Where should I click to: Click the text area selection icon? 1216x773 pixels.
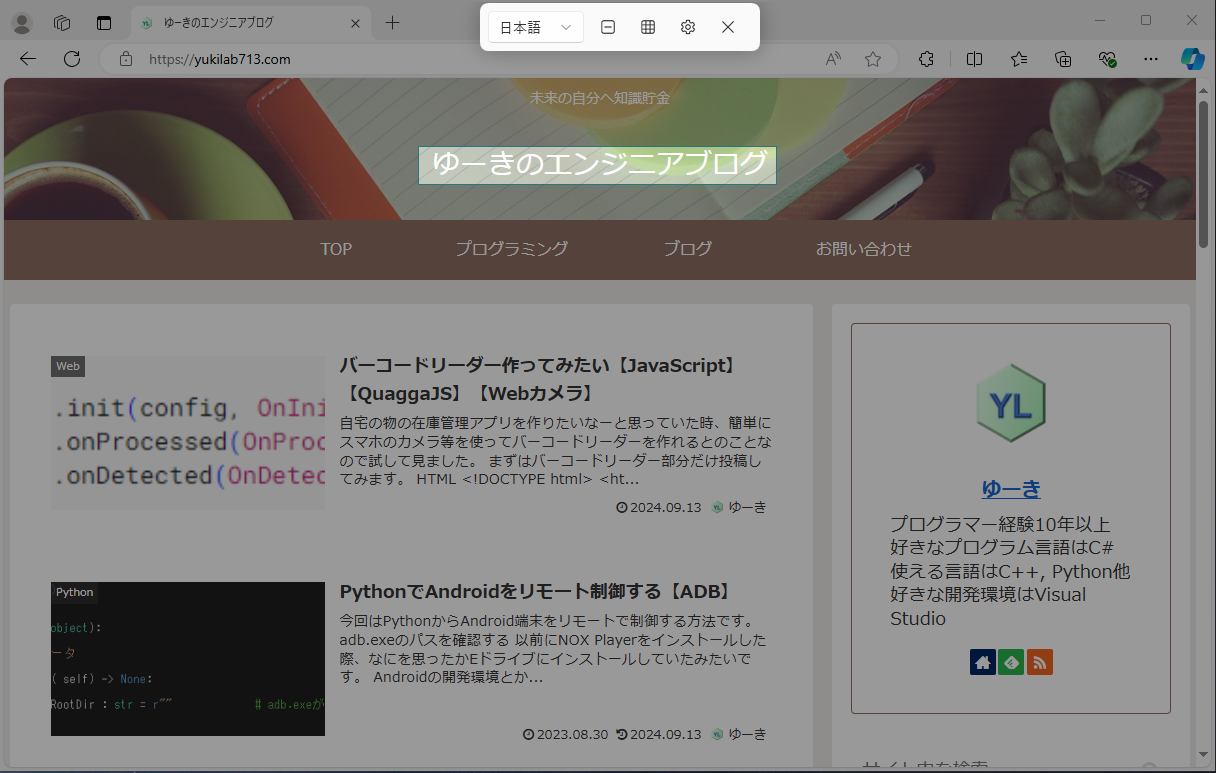coord(608,27)
